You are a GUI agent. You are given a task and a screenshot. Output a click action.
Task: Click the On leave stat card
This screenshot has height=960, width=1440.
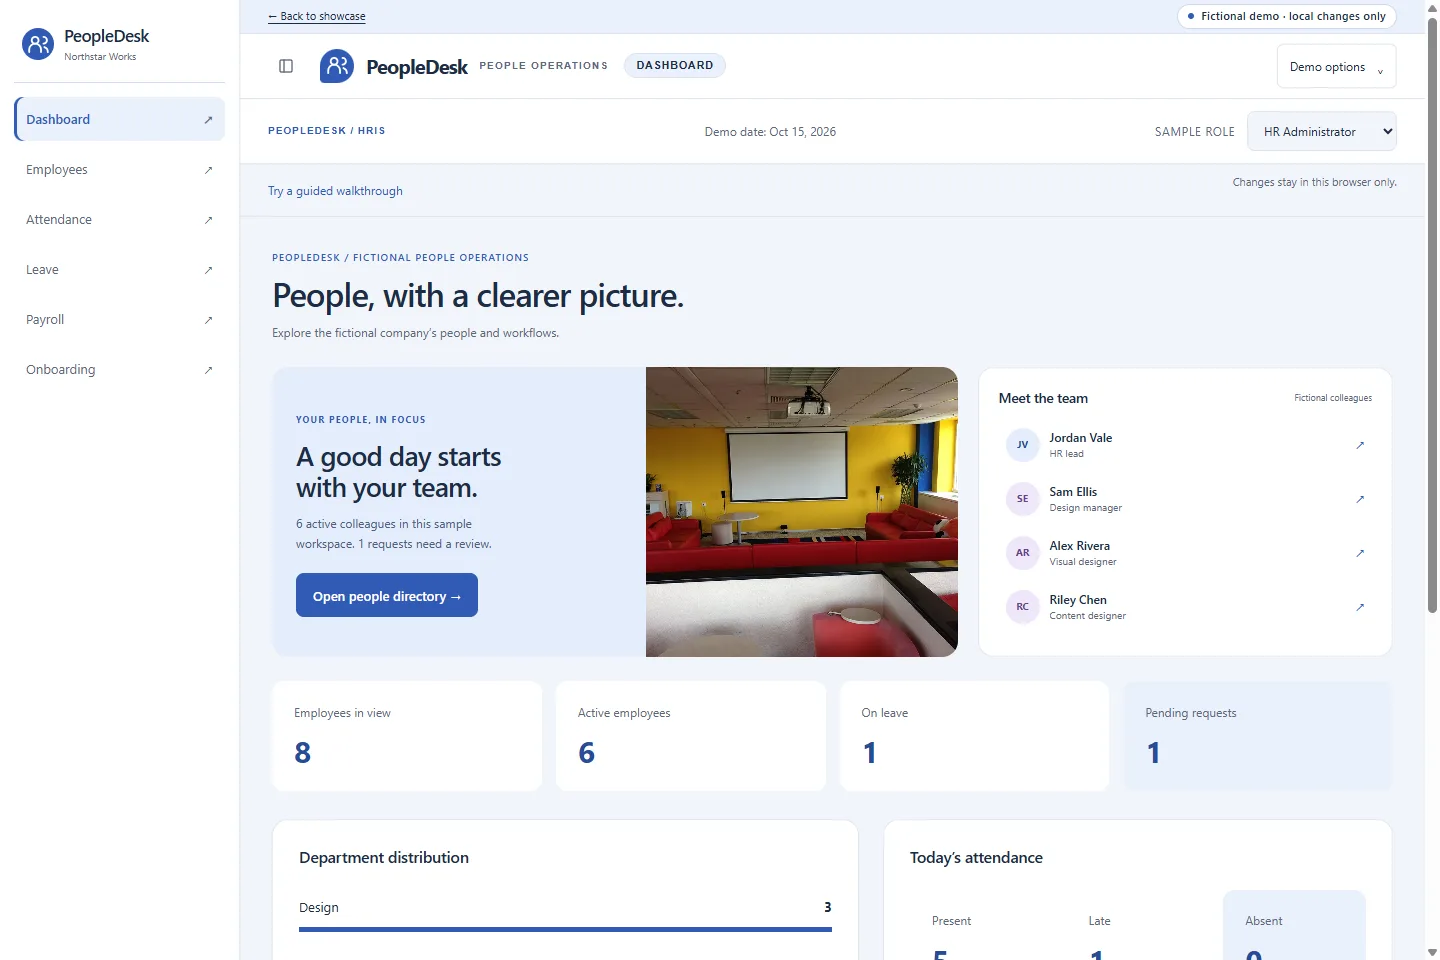pyautogui.click(x=975, y=736)
